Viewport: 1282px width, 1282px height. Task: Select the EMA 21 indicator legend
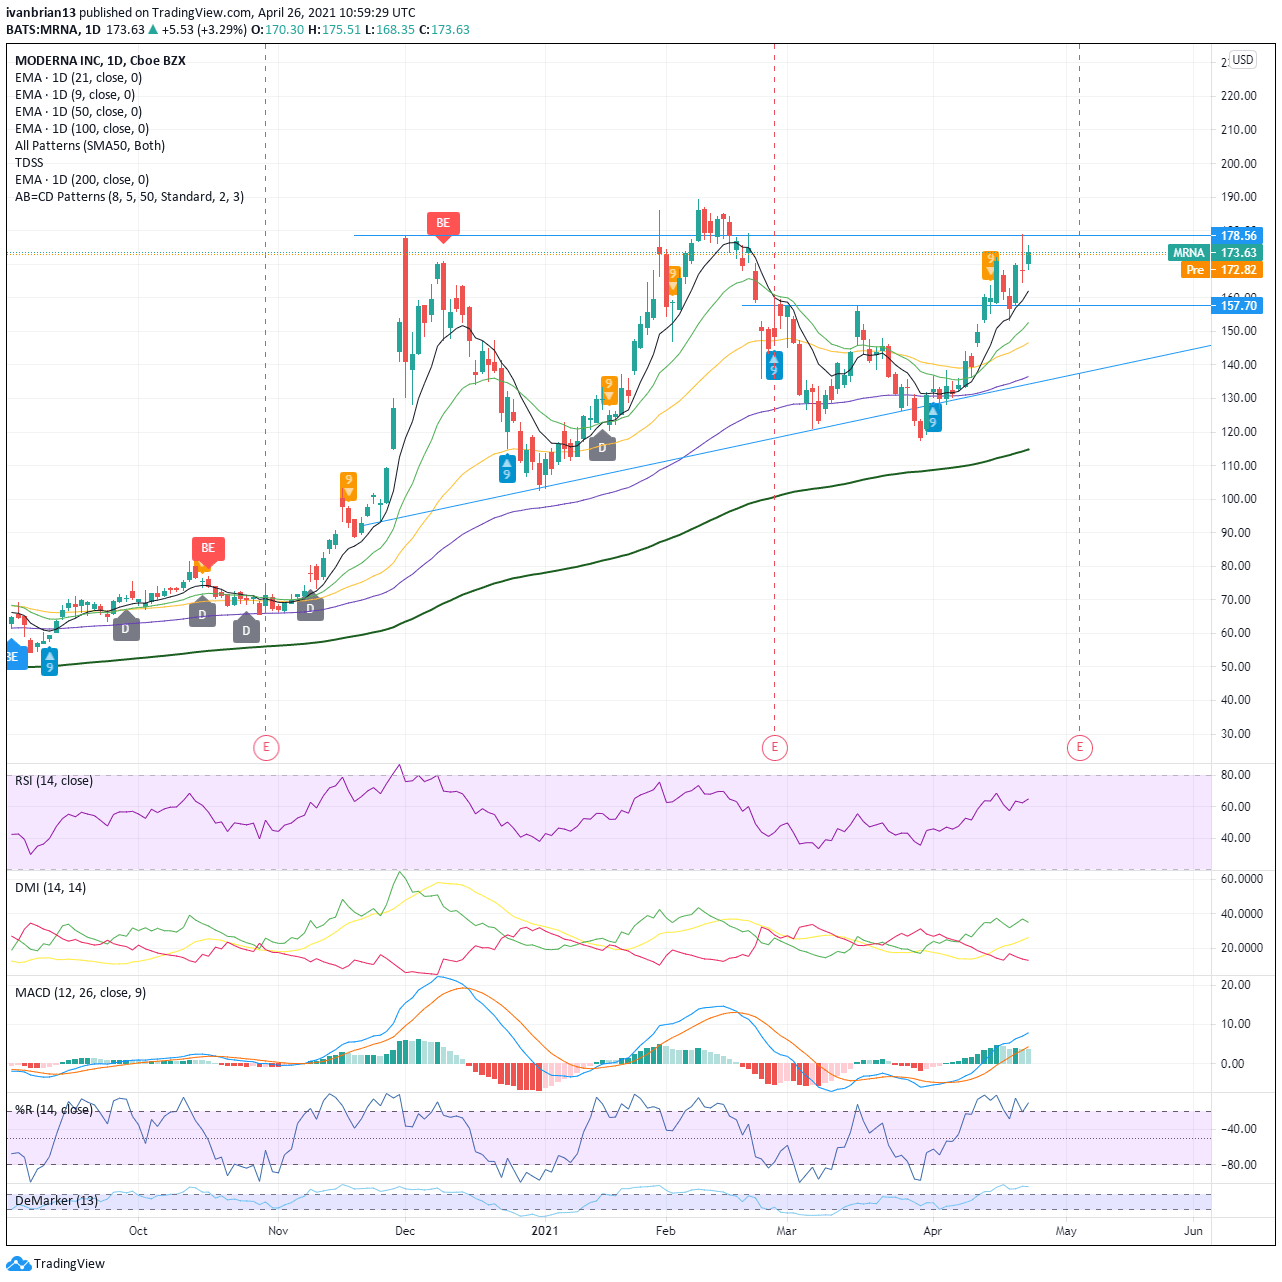(78, 78)
